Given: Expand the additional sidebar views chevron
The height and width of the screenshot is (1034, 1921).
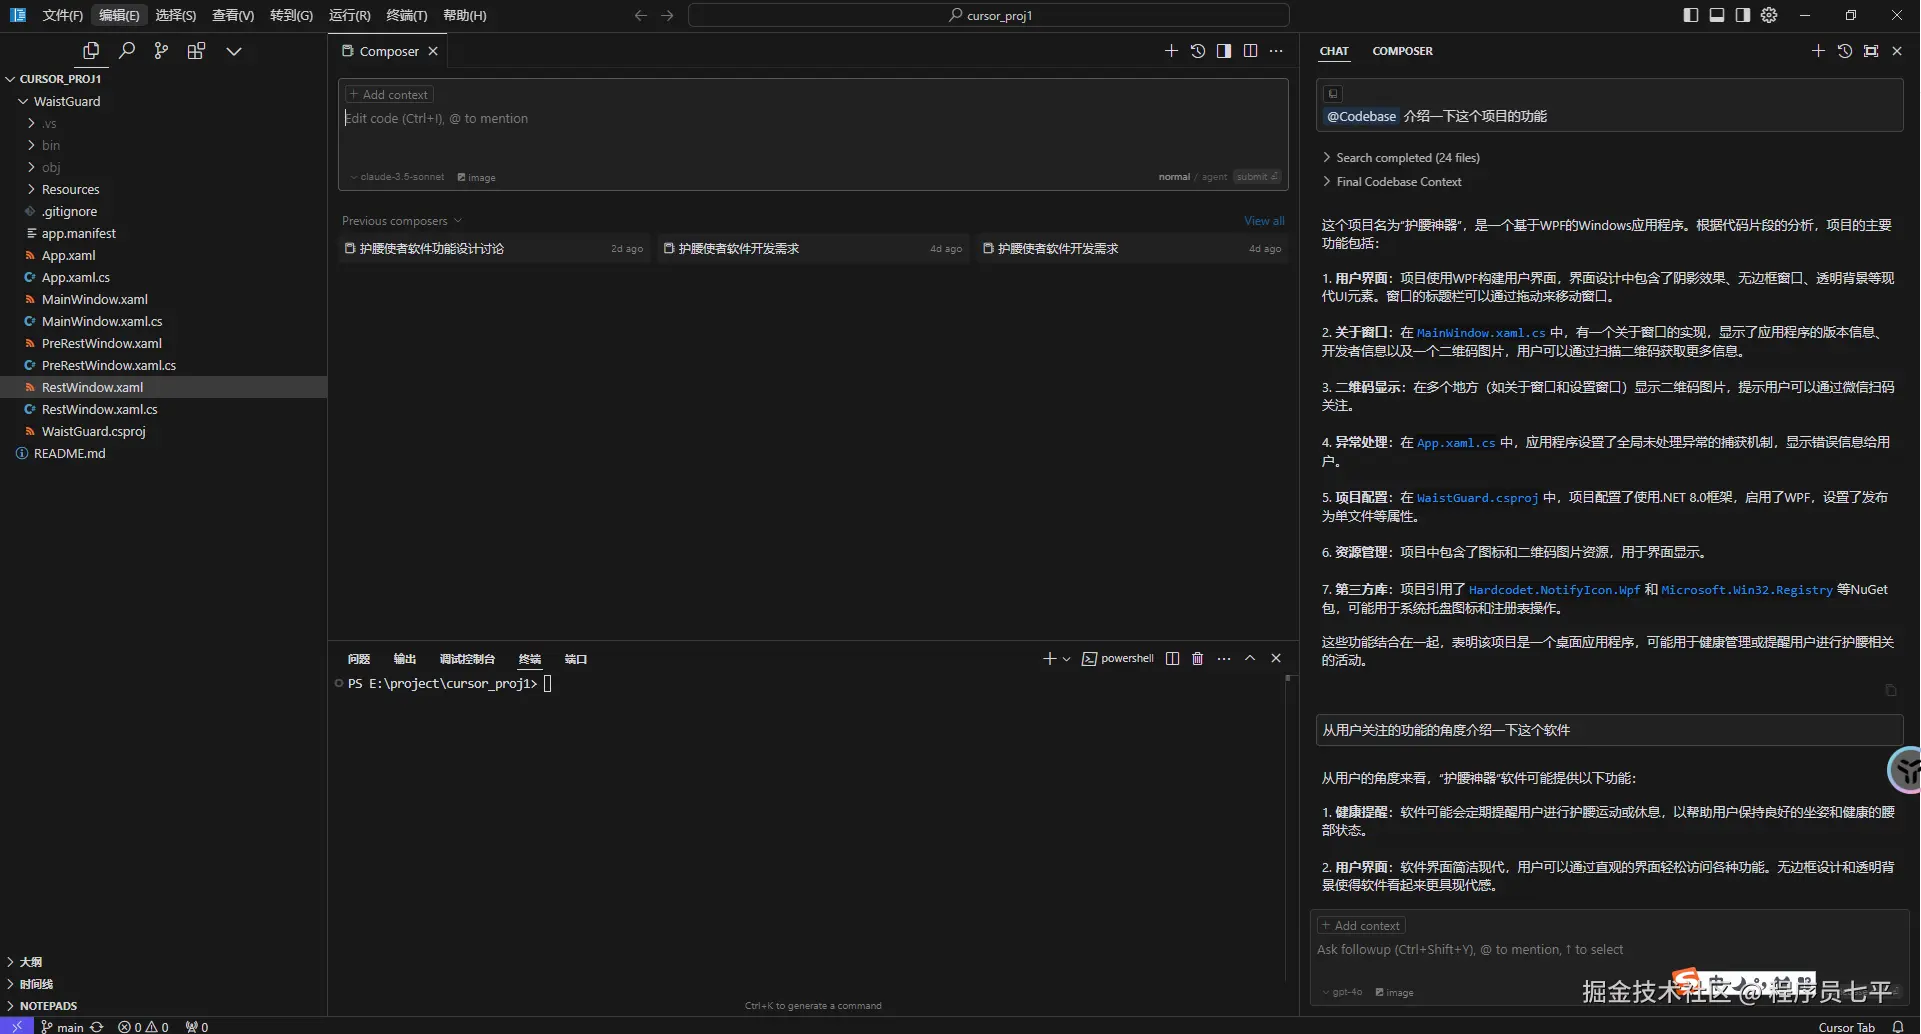Looking at the screenshot, I should coord(234,51).
